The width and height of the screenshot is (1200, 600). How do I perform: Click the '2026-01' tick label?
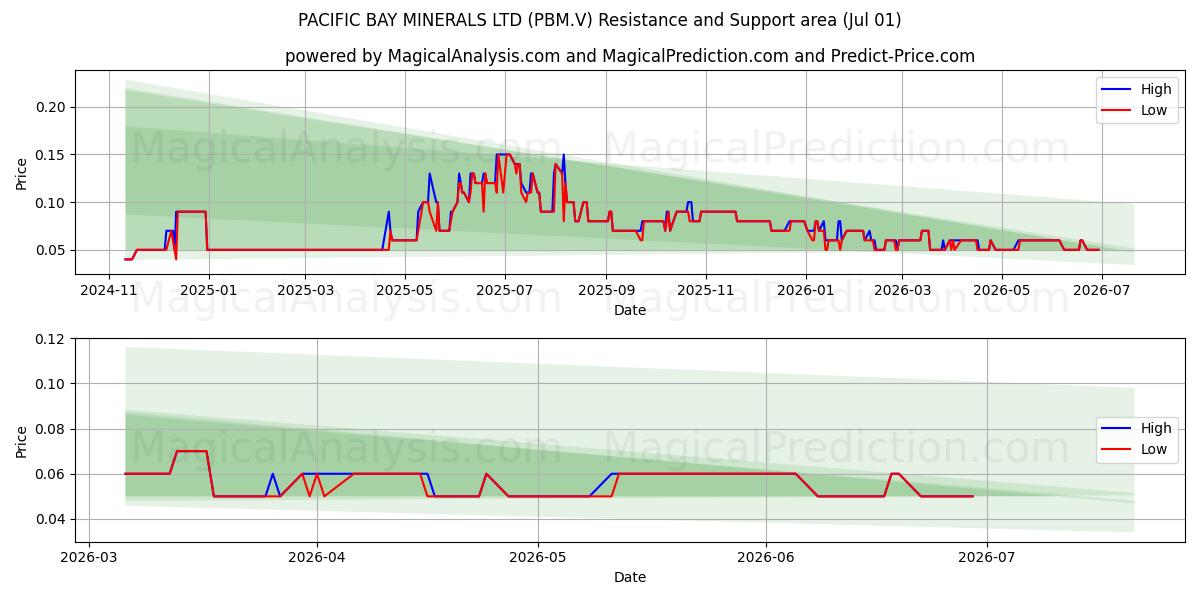806,289
